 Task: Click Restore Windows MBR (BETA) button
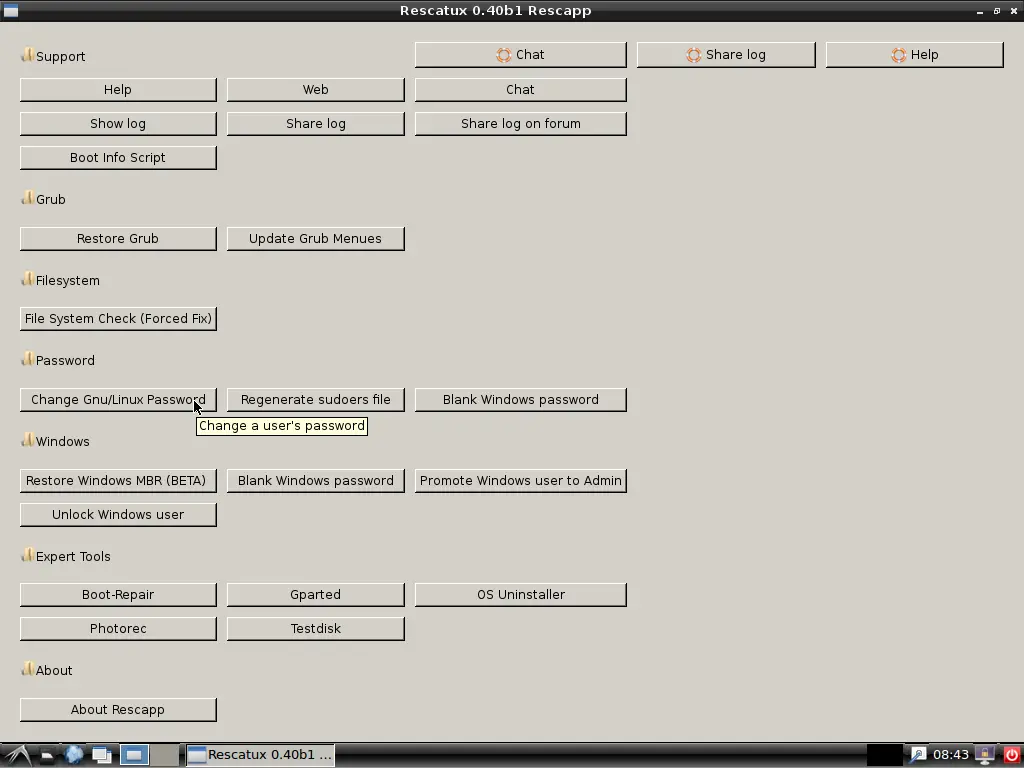(118, 481)
